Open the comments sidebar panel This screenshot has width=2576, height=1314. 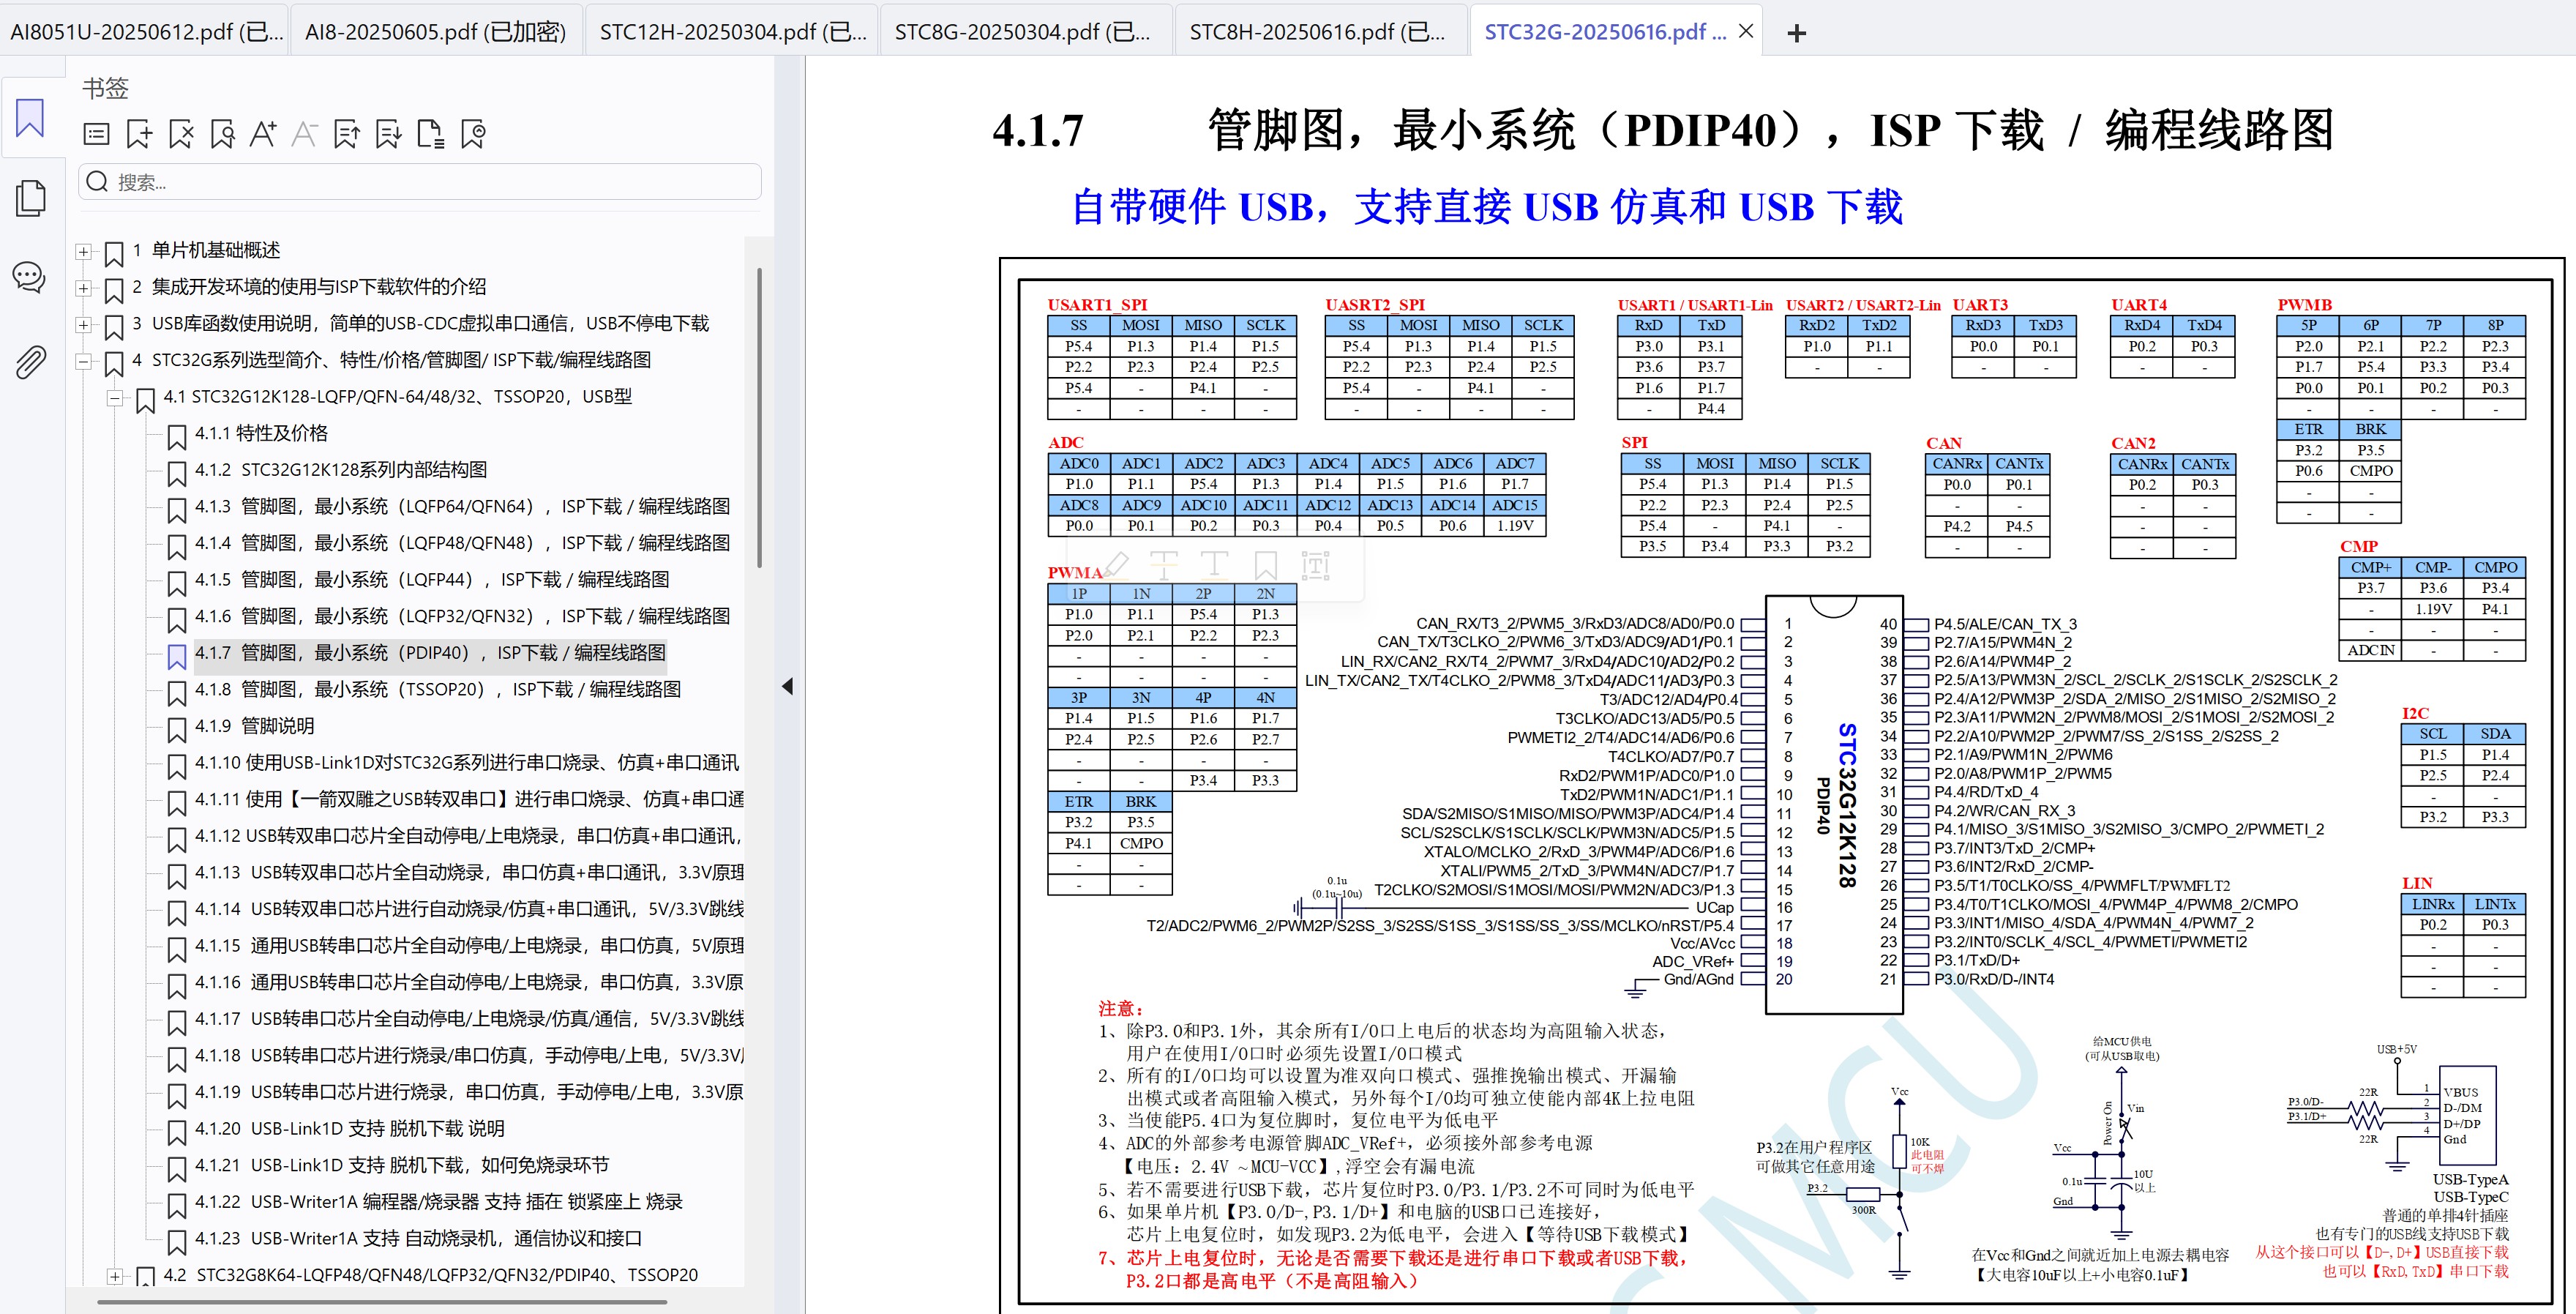[x=29, y=277]
